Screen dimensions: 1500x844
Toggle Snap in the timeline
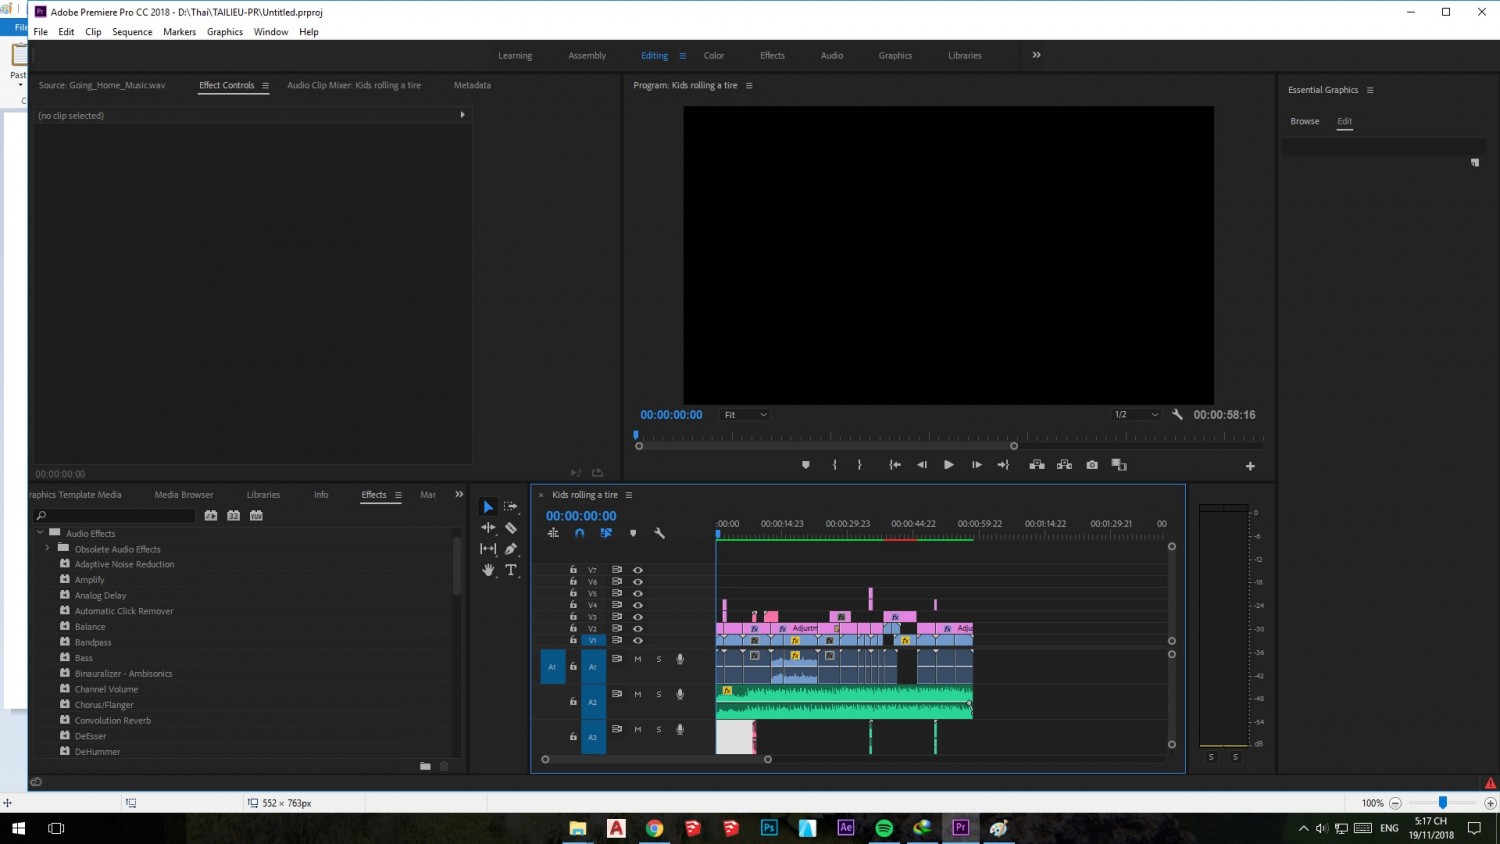click(579, 533)
